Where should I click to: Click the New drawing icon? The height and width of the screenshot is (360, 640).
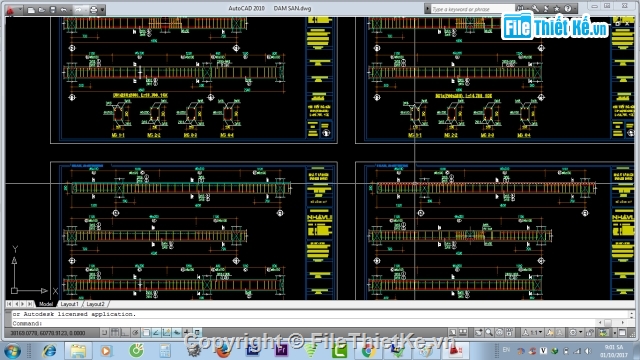click(x=31, y=10)
